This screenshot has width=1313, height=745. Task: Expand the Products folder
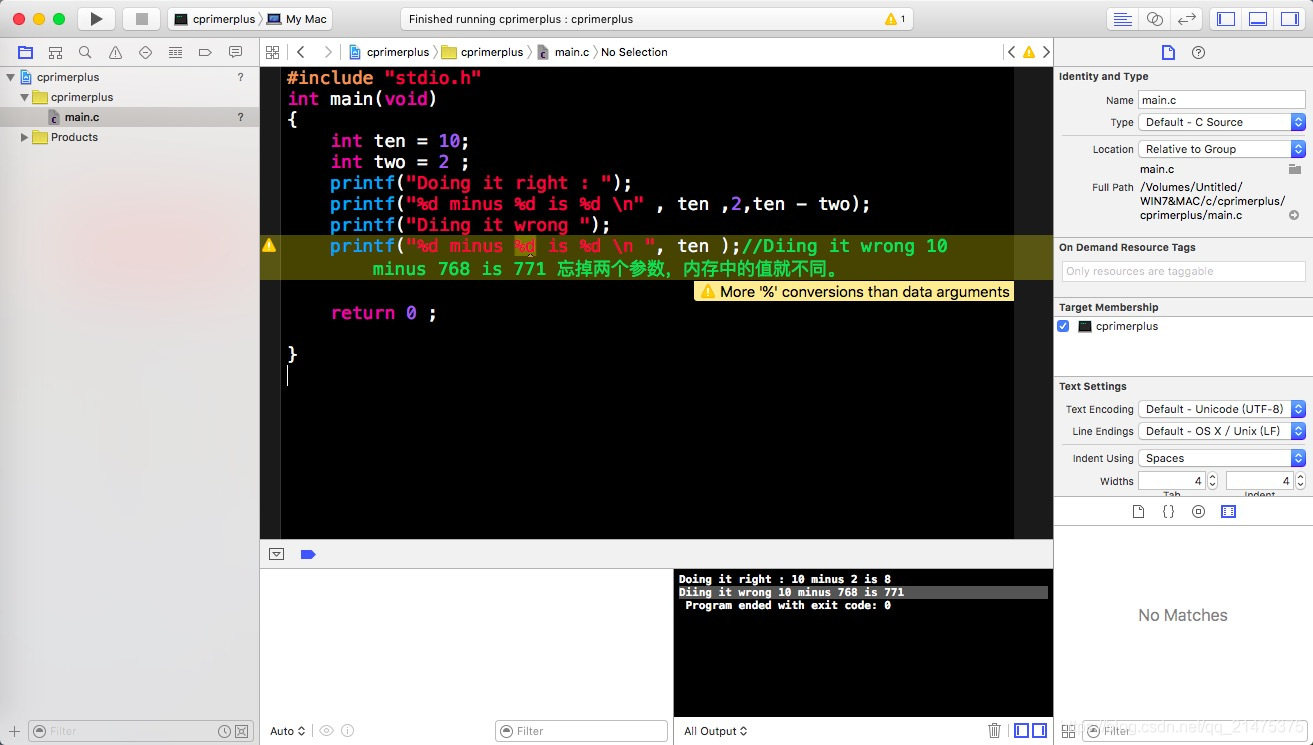pyautogui.click(x=24, y=137)
